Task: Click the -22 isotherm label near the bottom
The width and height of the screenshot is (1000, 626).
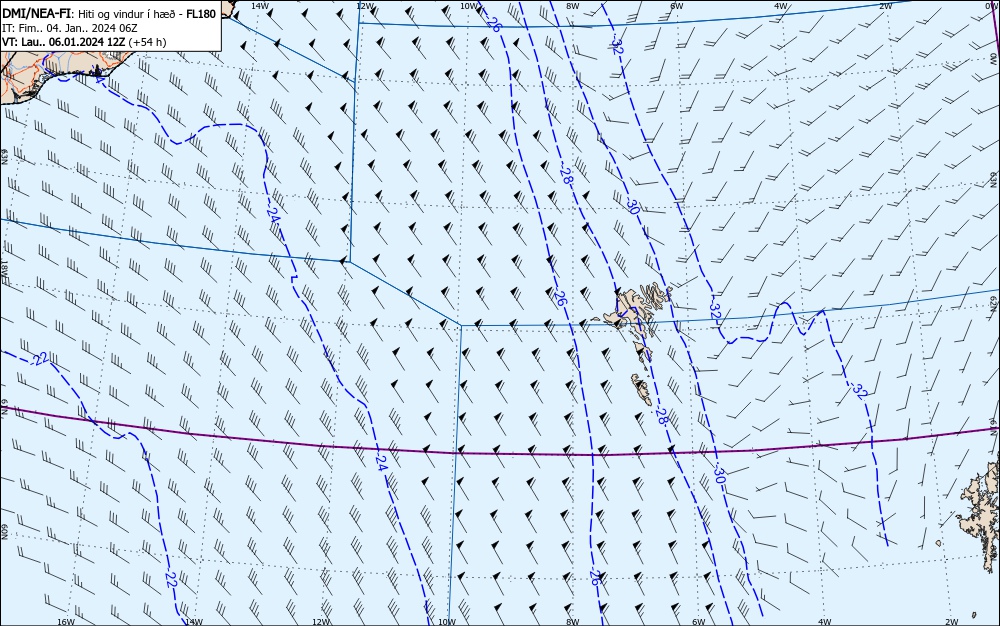Action: click(171, 579)
